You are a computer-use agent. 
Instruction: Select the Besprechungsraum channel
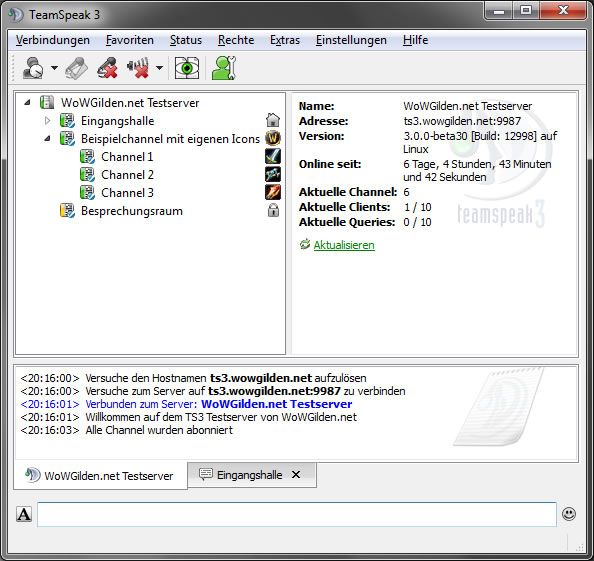point(132,211)
